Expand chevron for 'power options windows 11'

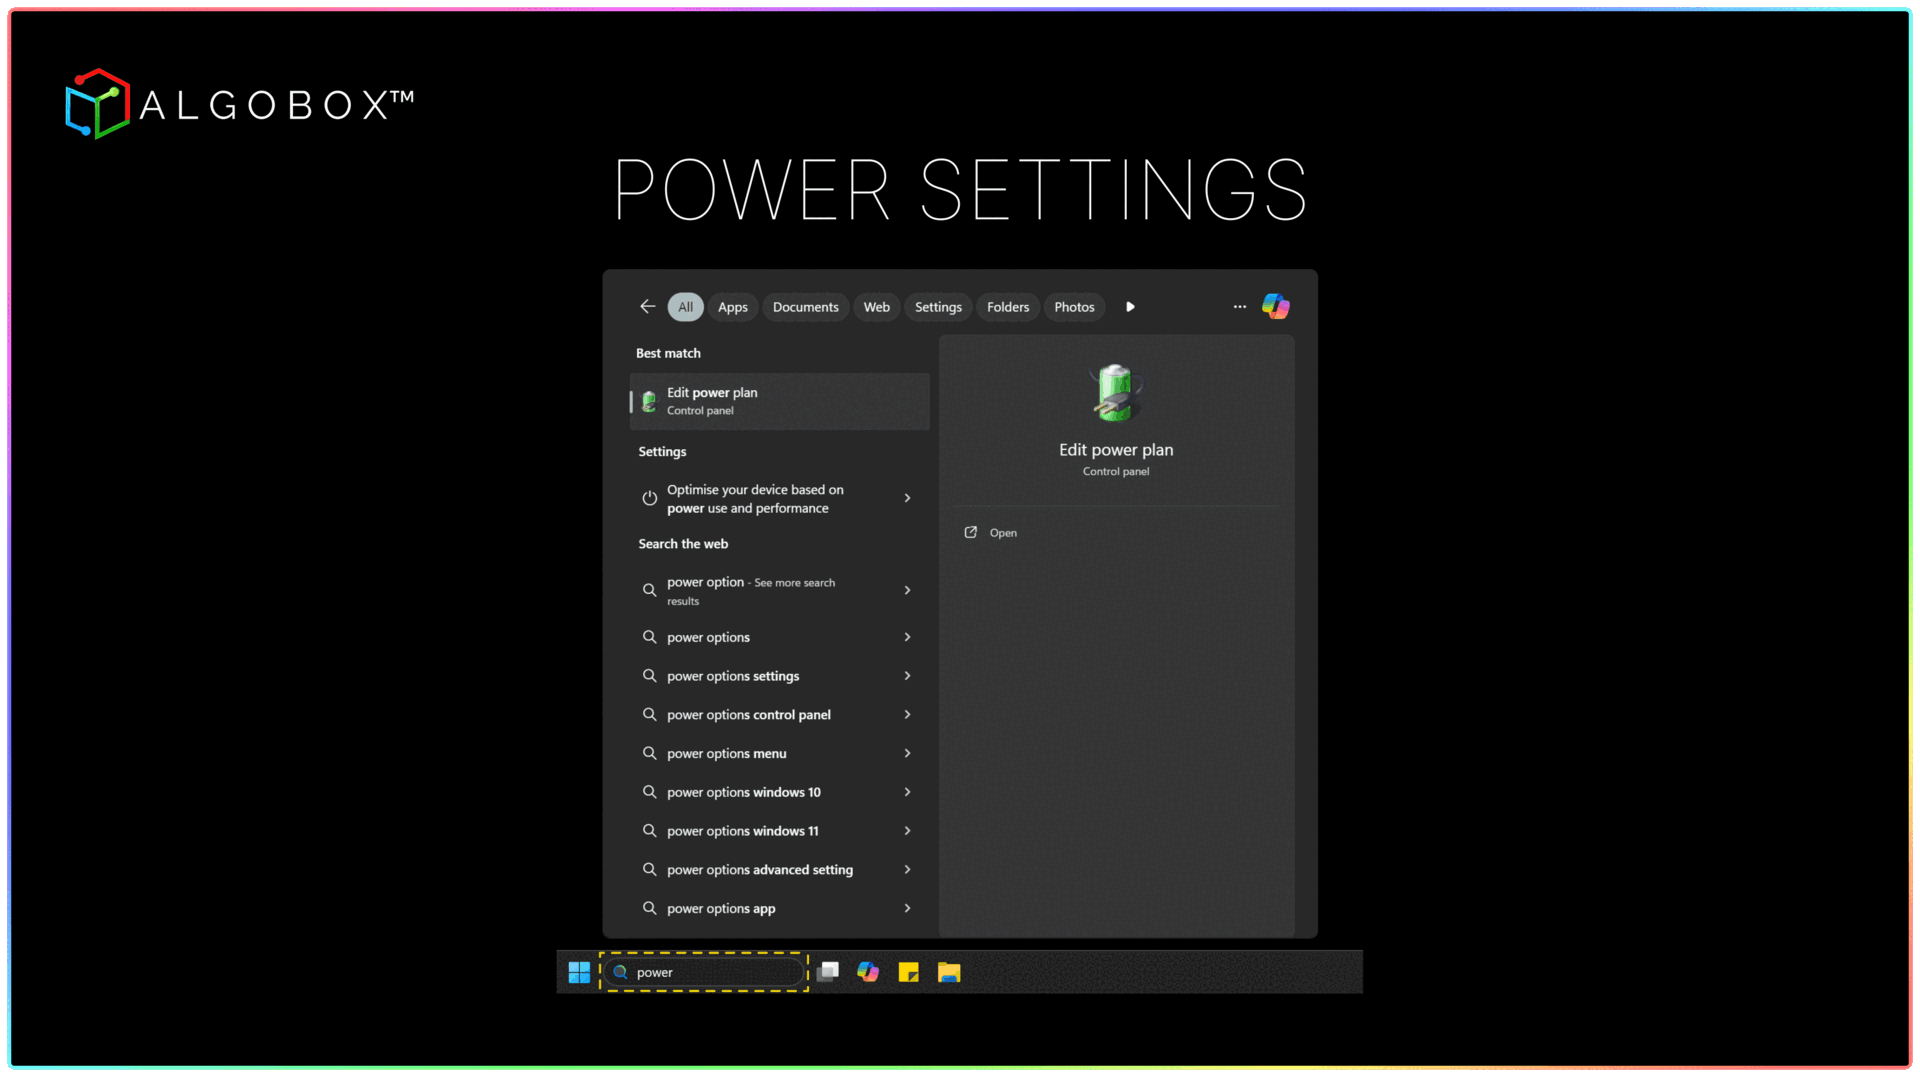(907, 831)
